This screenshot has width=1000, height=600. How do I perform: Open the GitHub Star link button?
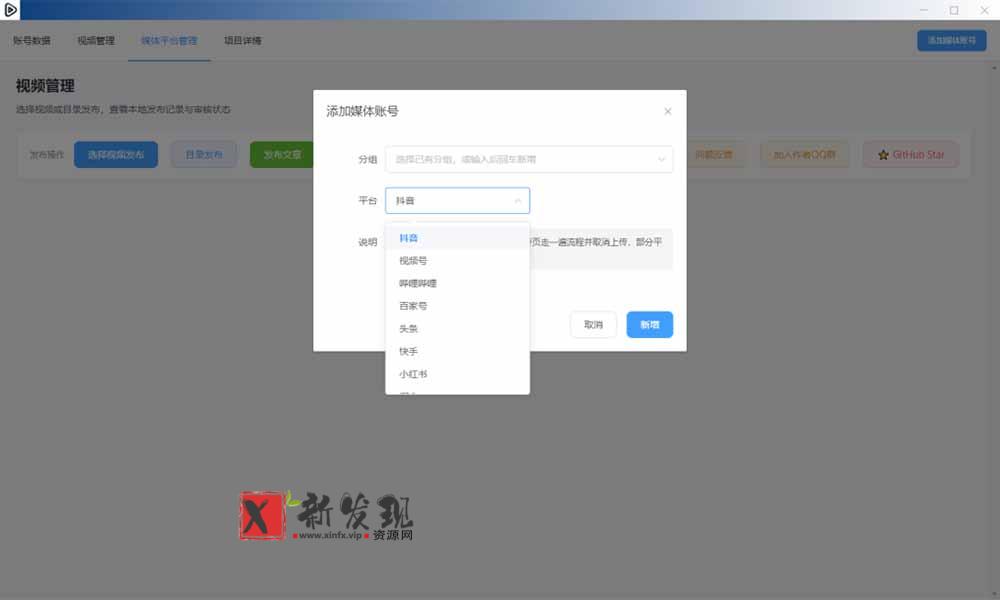pyautogui.click(x=910, y=155)
